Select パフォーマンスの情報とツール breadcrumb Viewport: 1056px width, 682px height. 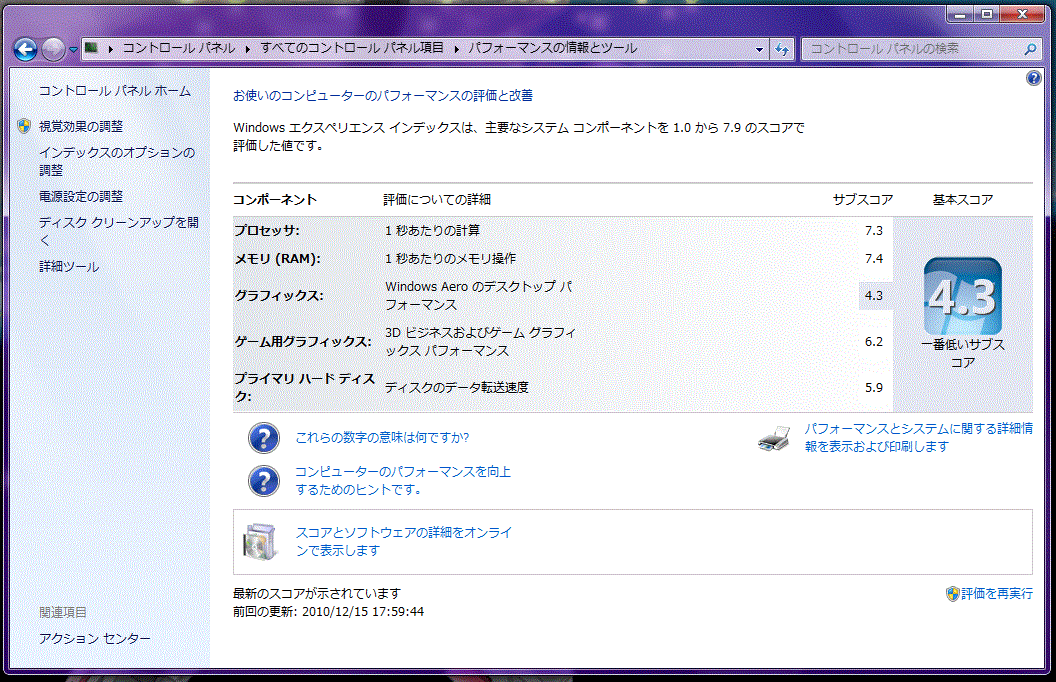pos(552,48)
